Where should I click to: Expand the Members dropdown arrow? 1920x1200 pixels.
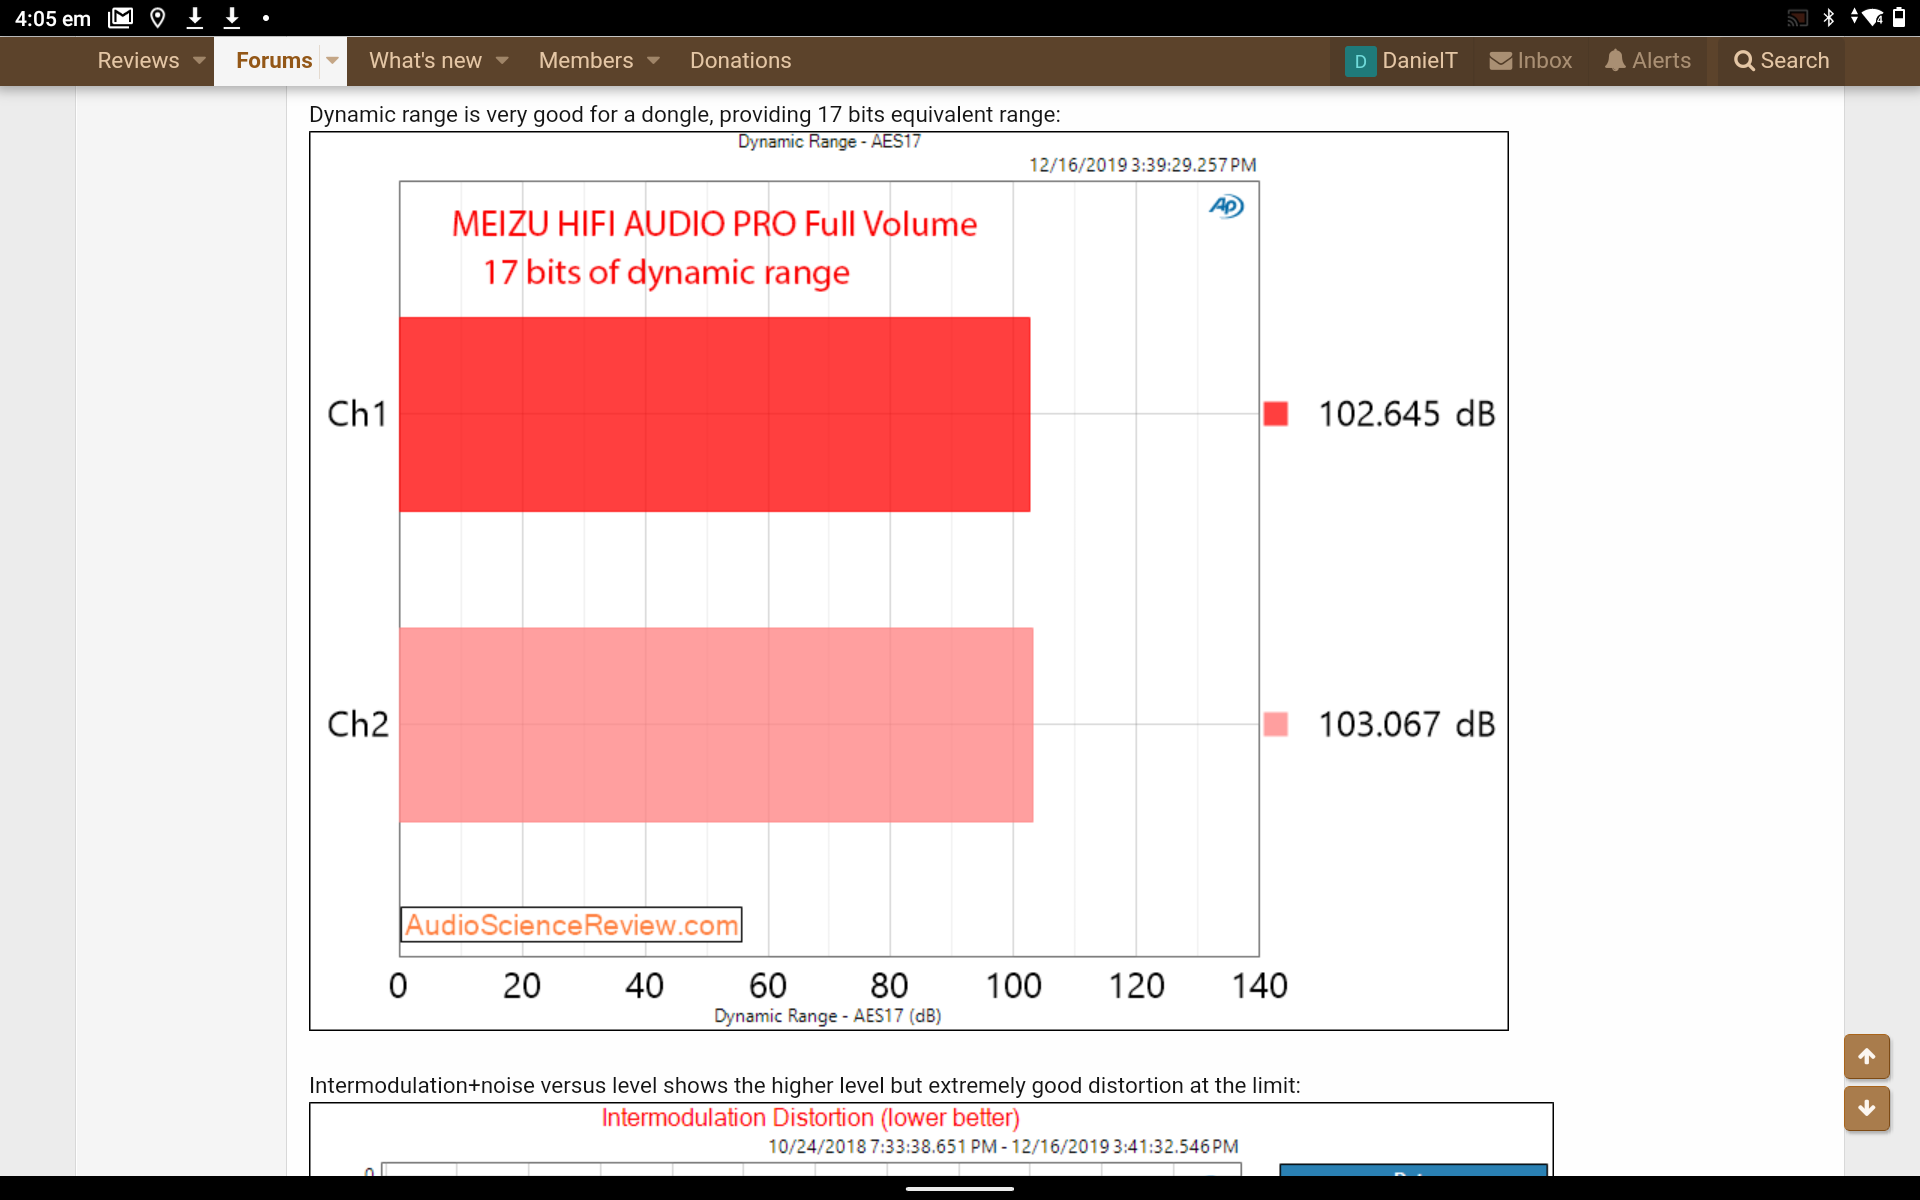653,61
